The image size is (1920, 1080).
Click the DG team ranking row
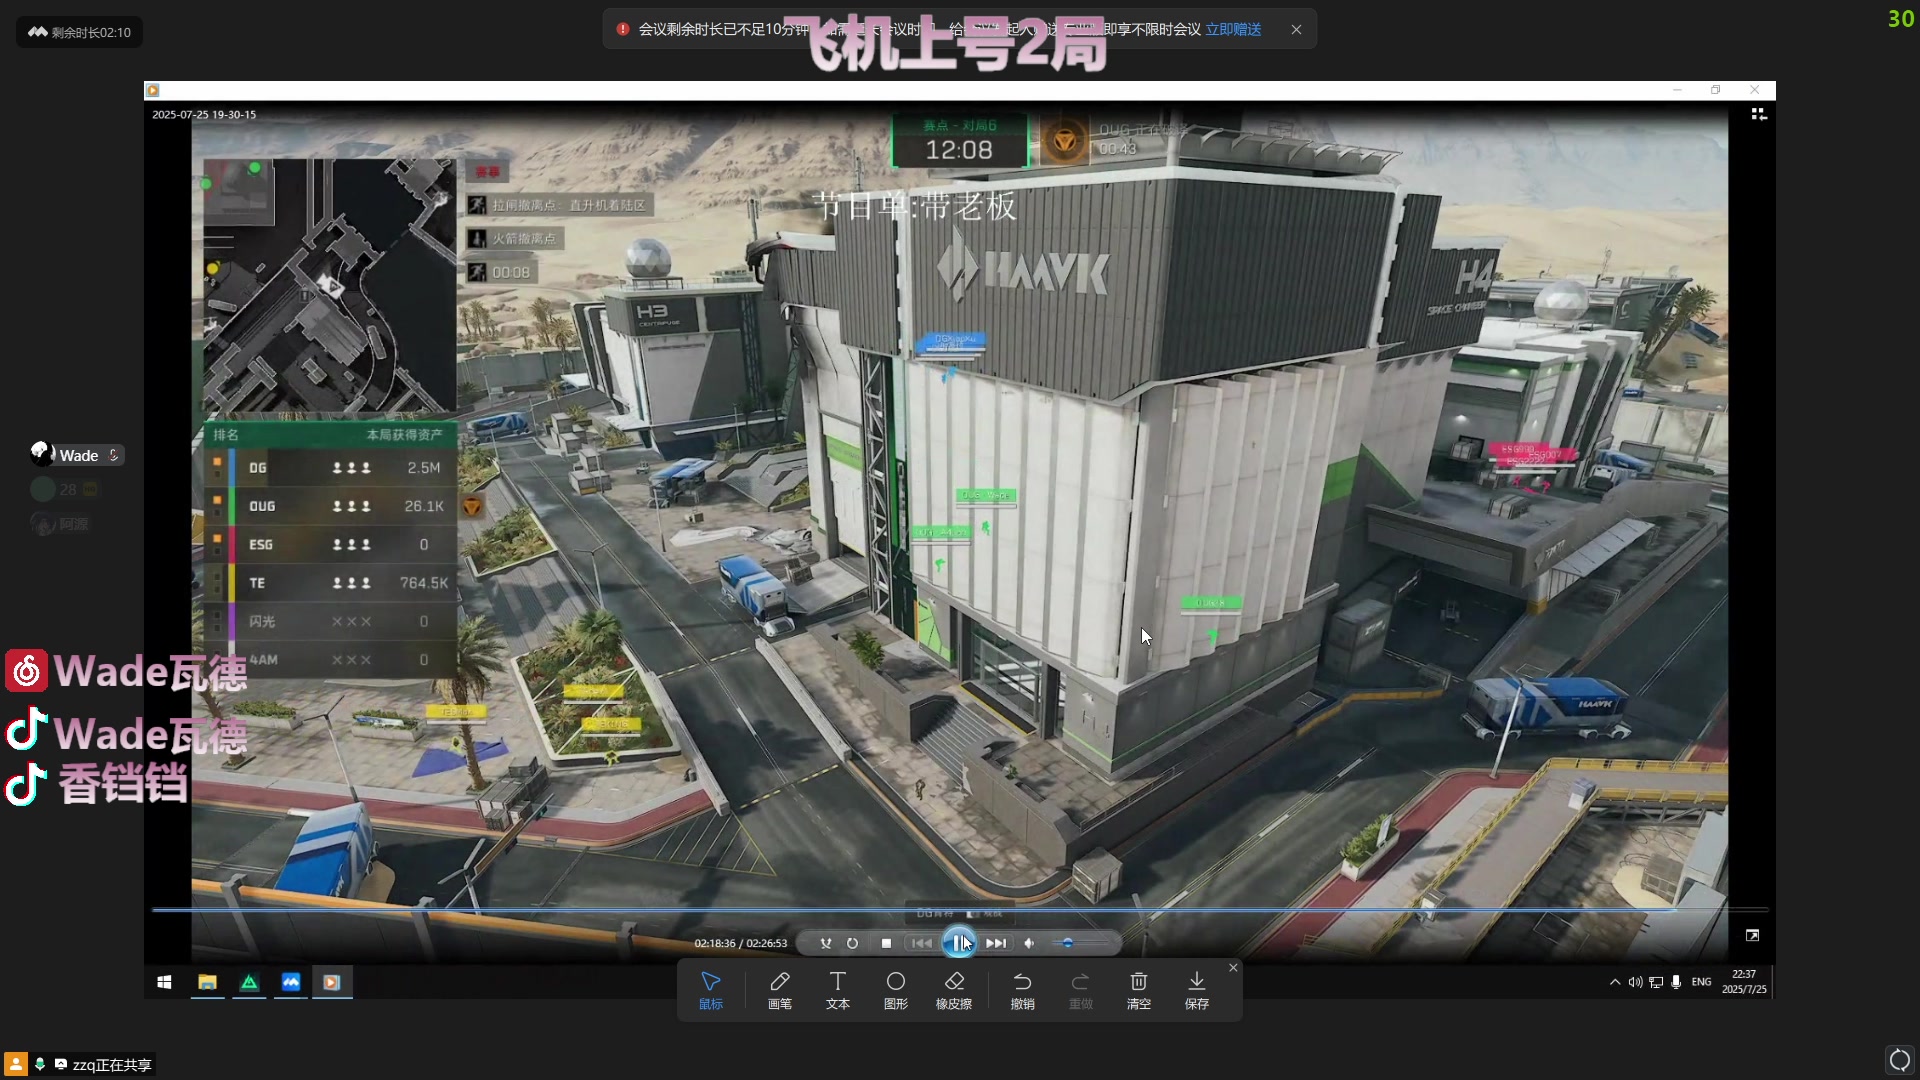[331, 468]
